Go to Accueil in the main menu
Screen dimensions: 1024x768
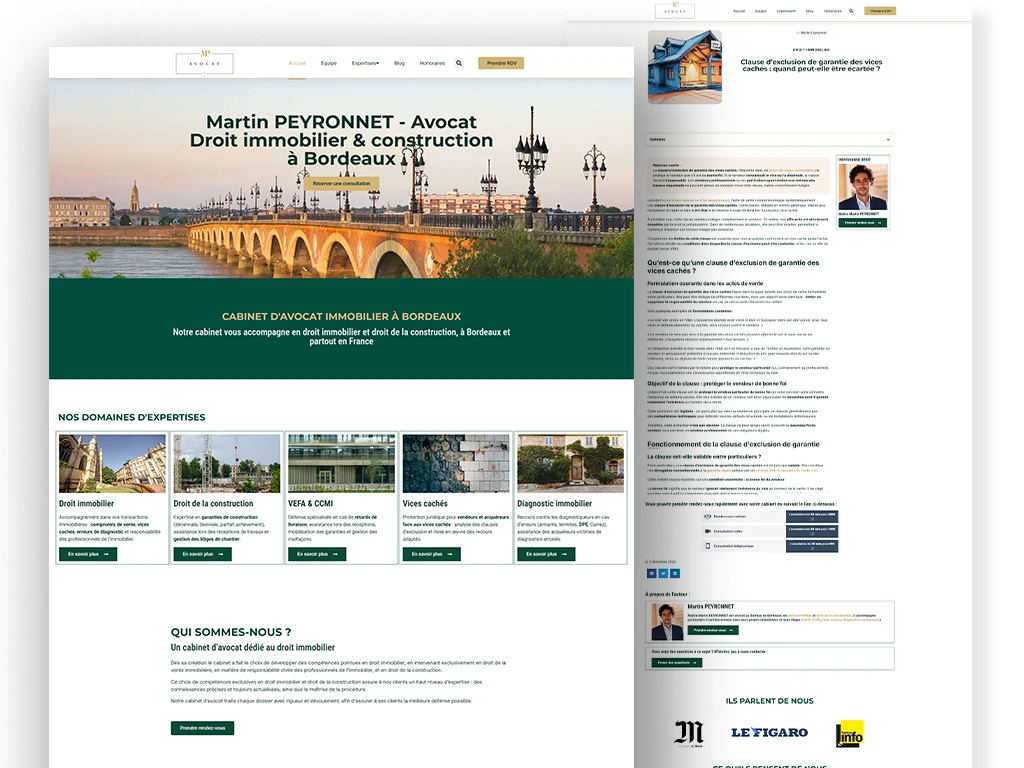coord(297,63)
